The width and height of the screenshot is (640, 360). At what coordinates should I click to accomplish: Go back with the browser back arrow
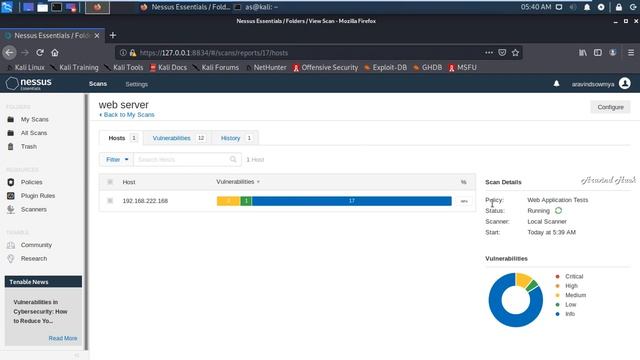pyautogui.click(x=9, y=53)
